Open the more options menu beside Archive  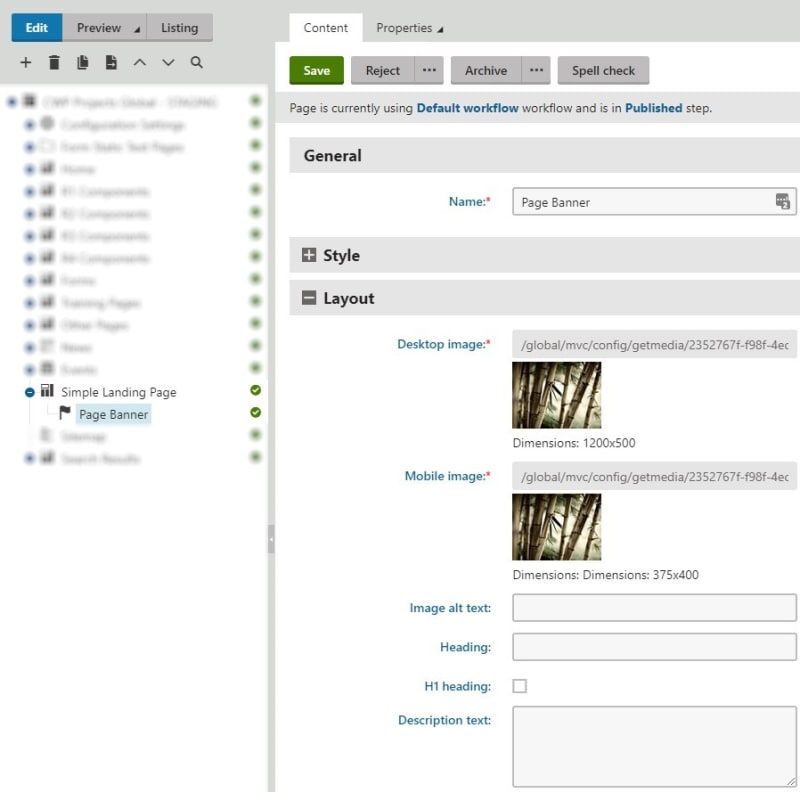[536, 71]
